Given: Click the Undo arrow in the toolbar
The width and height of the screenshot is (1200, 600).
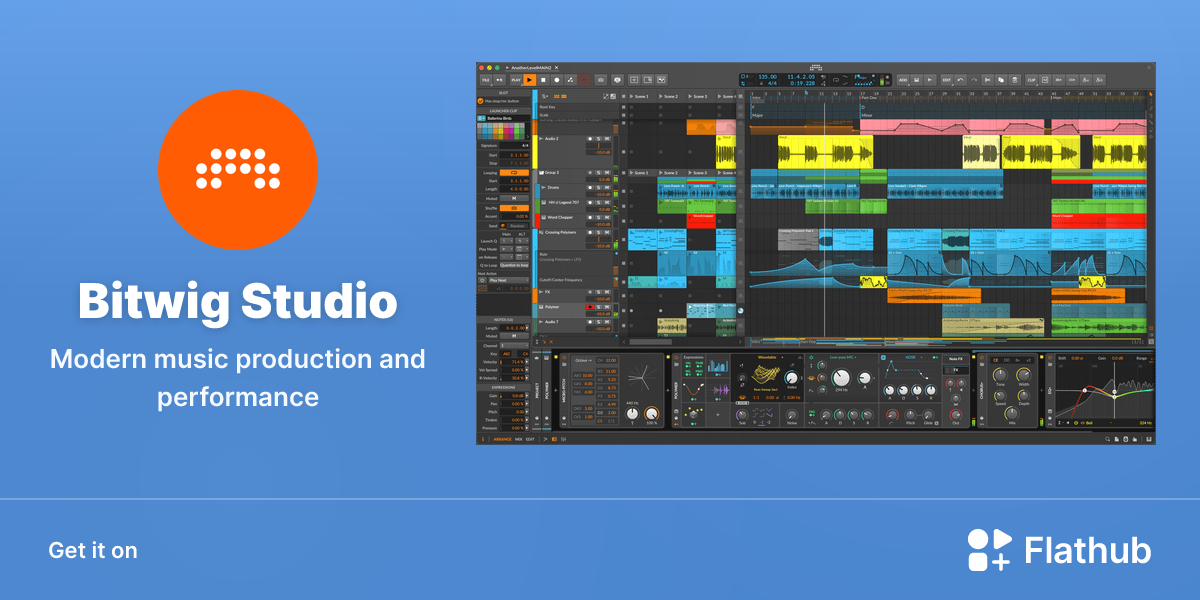Looking at the screenshot, I should pos(960,80).
